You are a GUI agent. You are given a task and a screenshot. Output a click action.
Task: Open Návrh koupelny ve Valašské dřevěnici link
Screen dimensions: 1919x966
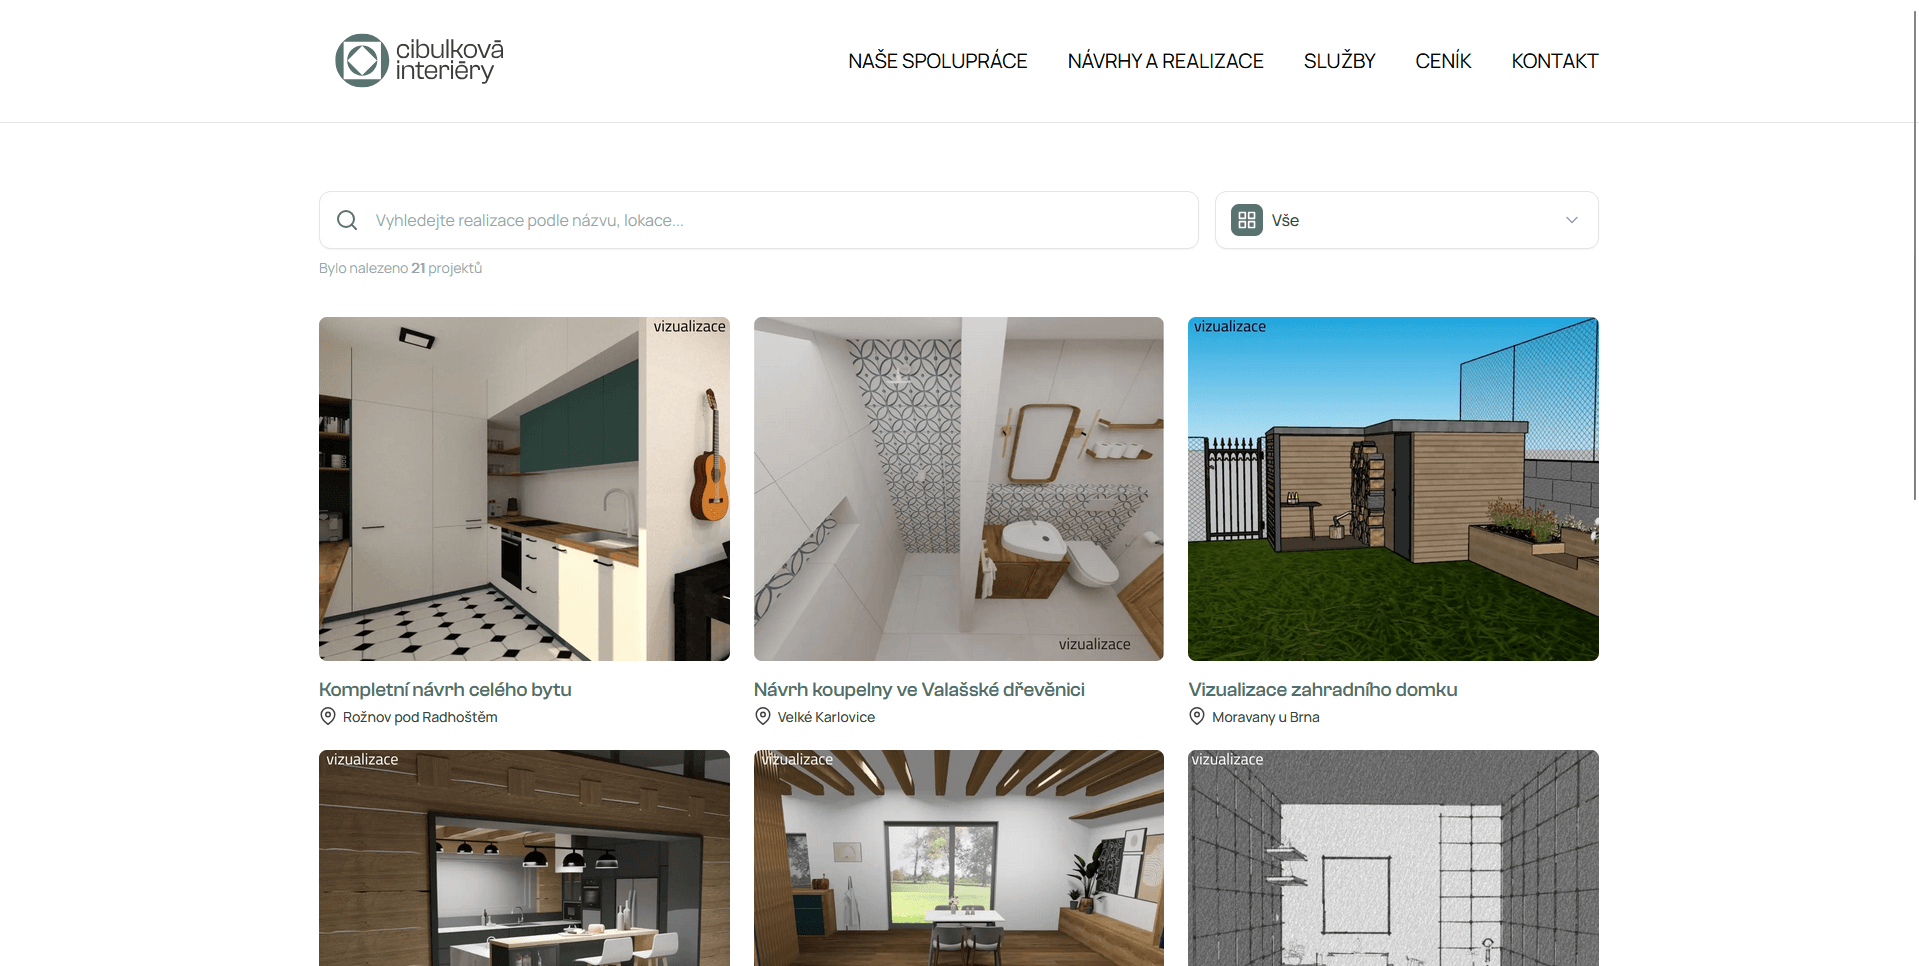tap(919, 689)
